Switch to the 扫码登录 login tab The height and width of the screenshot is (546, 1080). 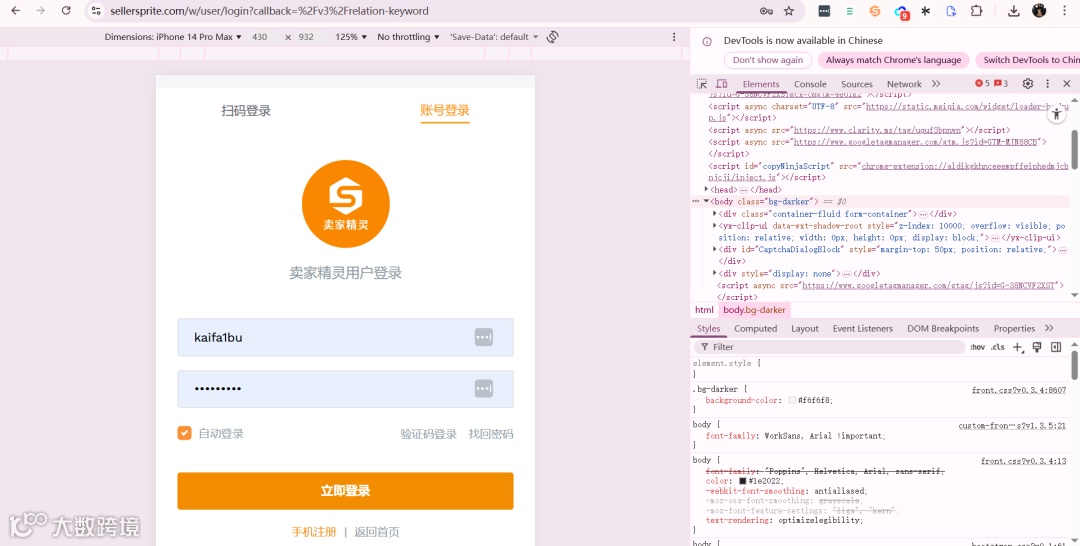246,110
